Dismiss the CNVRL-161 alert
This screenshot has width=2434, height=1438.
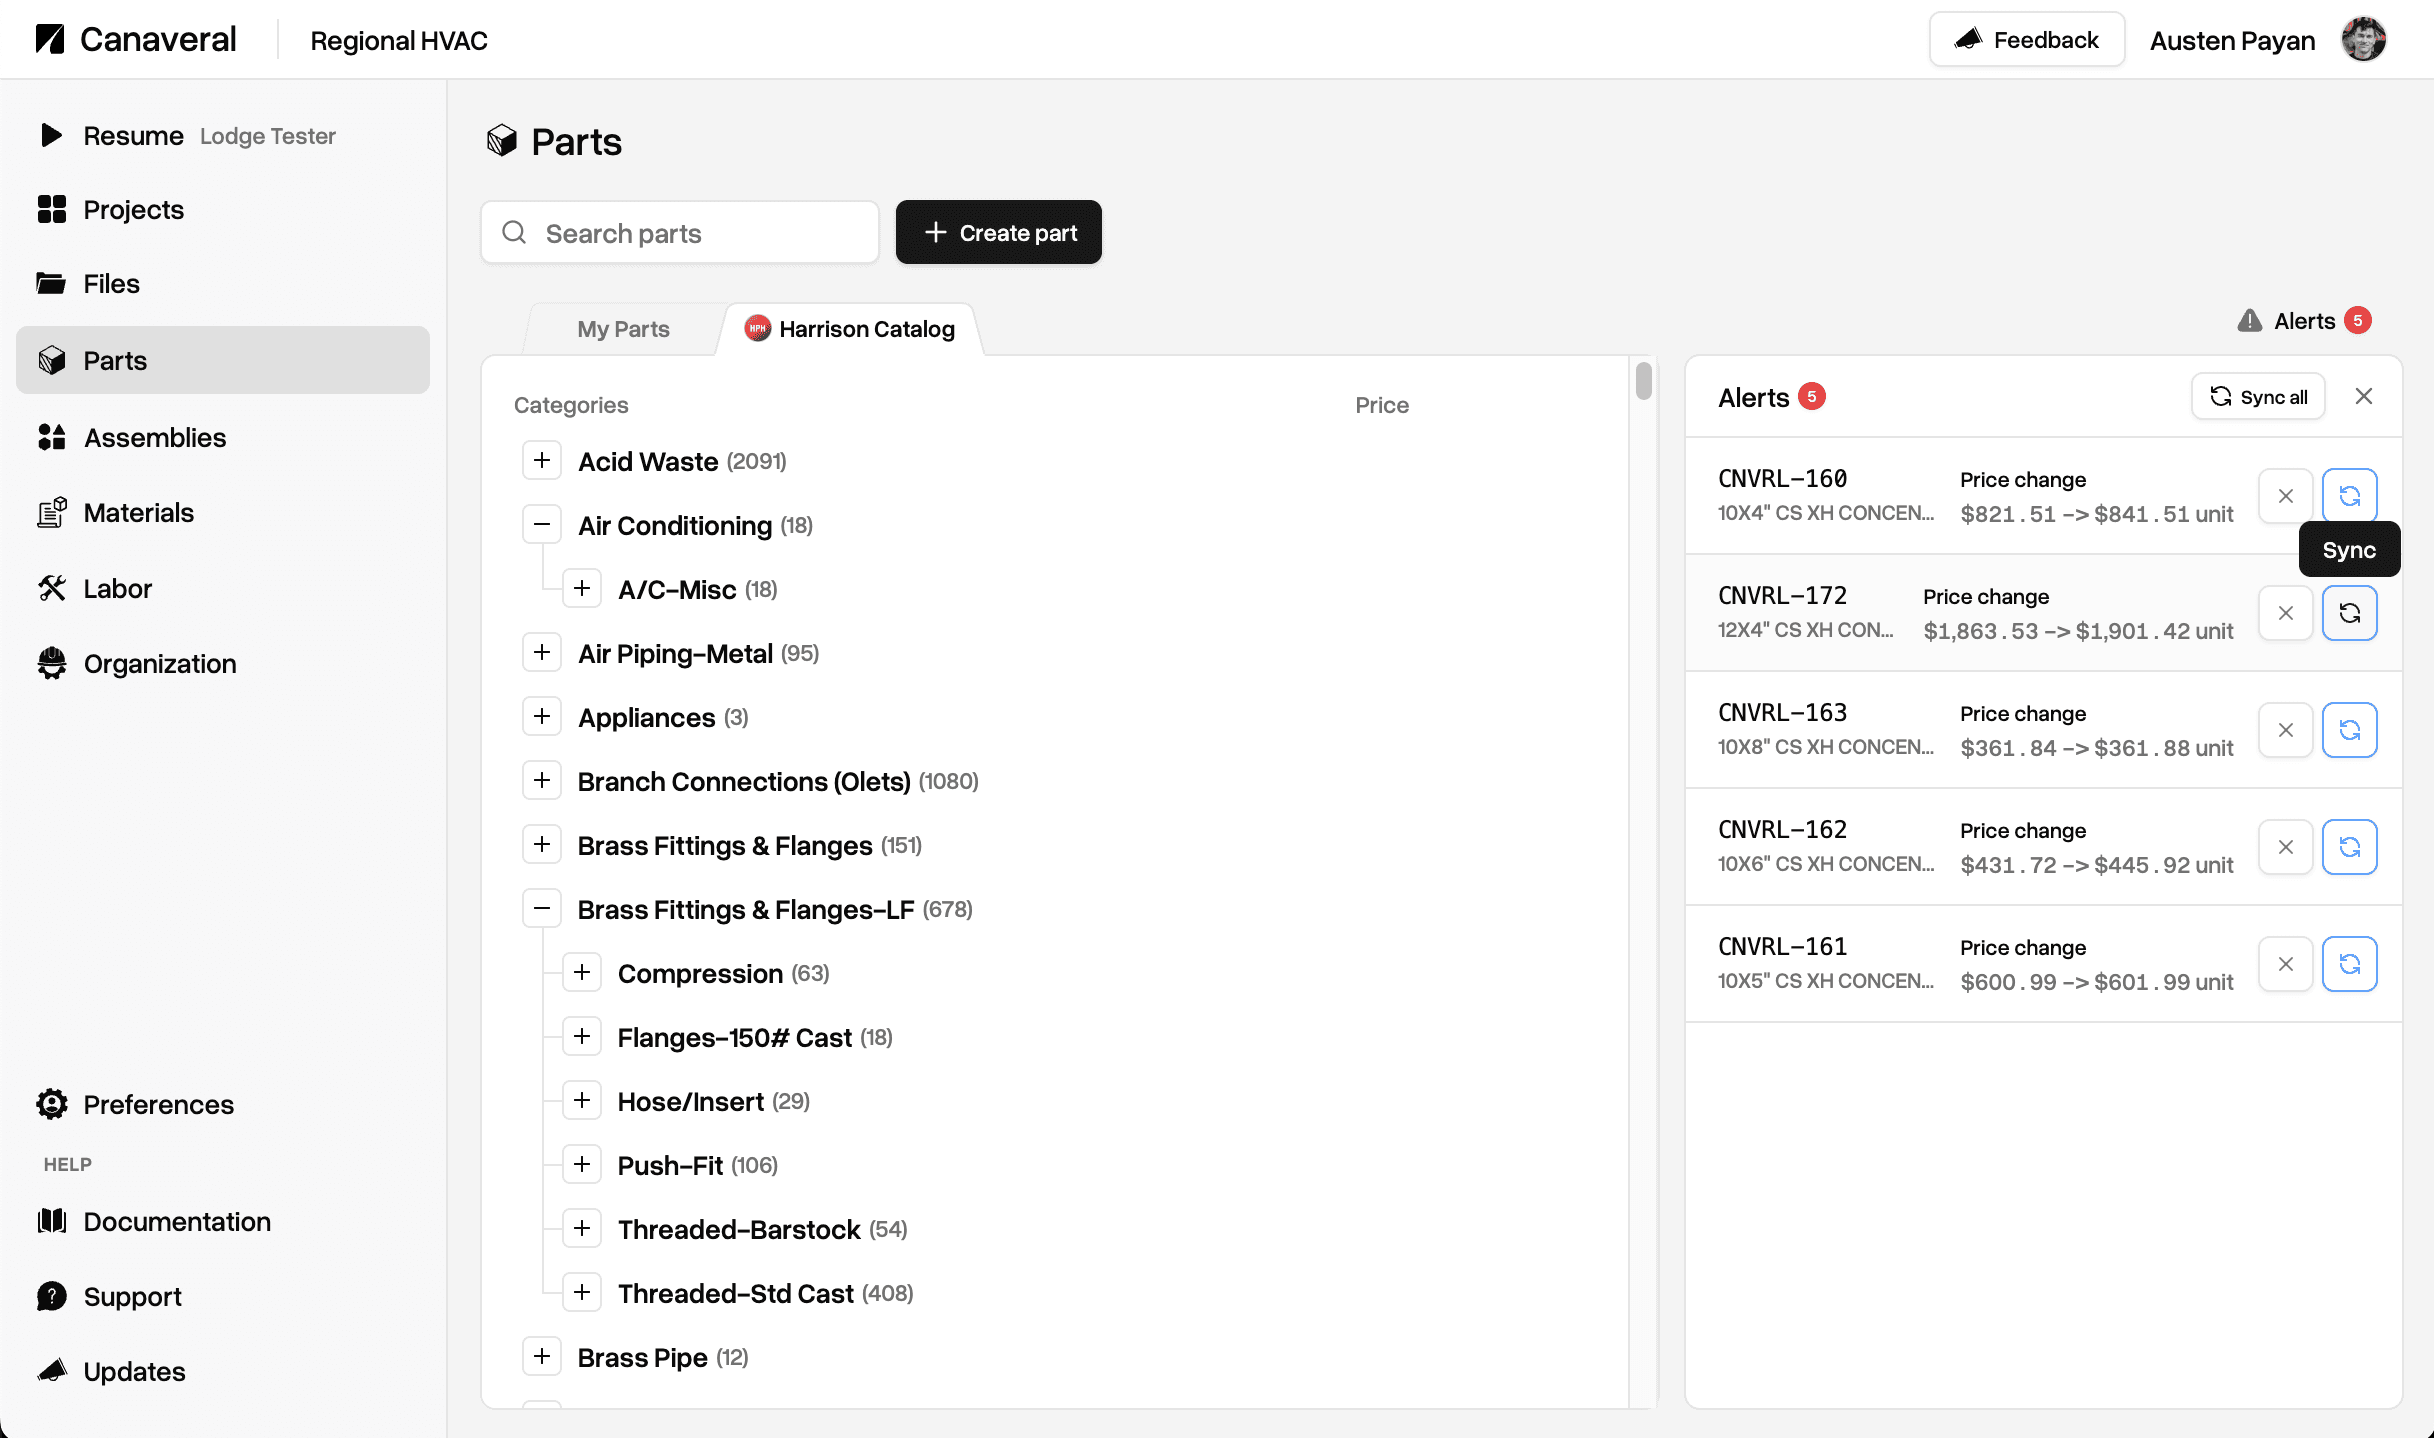(2286, 964)
